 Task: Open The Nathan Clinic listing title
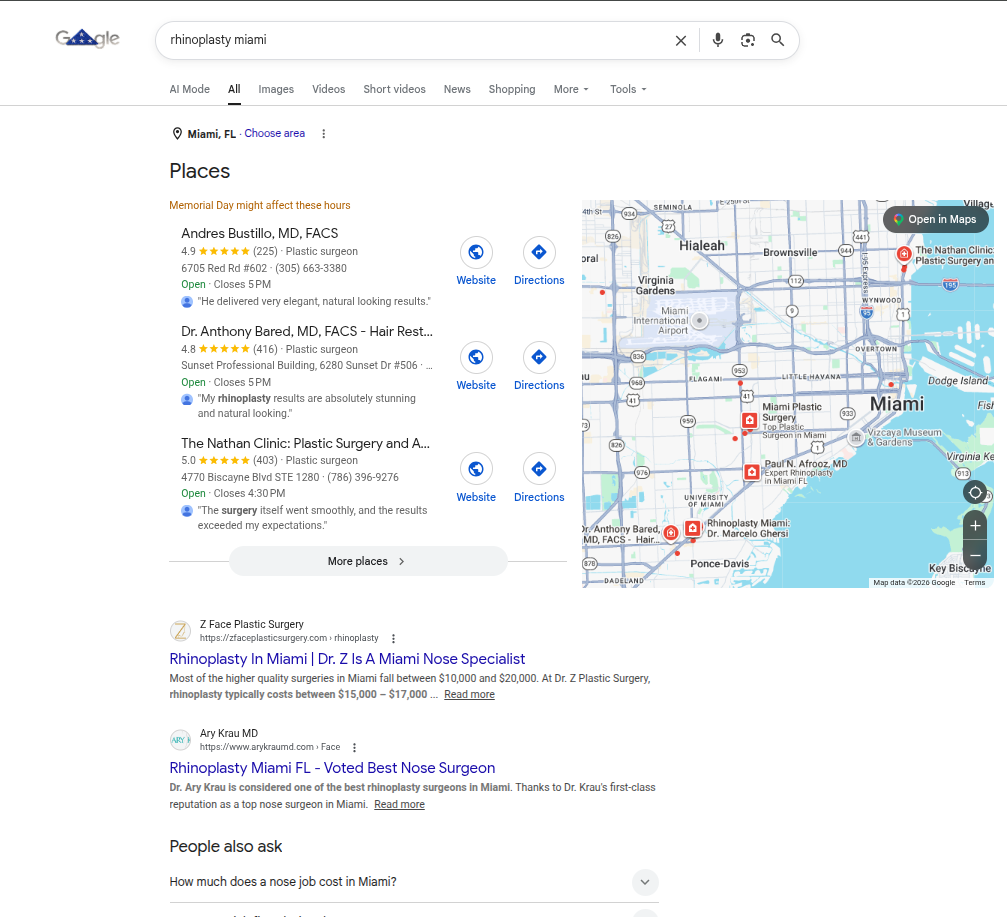tap(306, 443)
